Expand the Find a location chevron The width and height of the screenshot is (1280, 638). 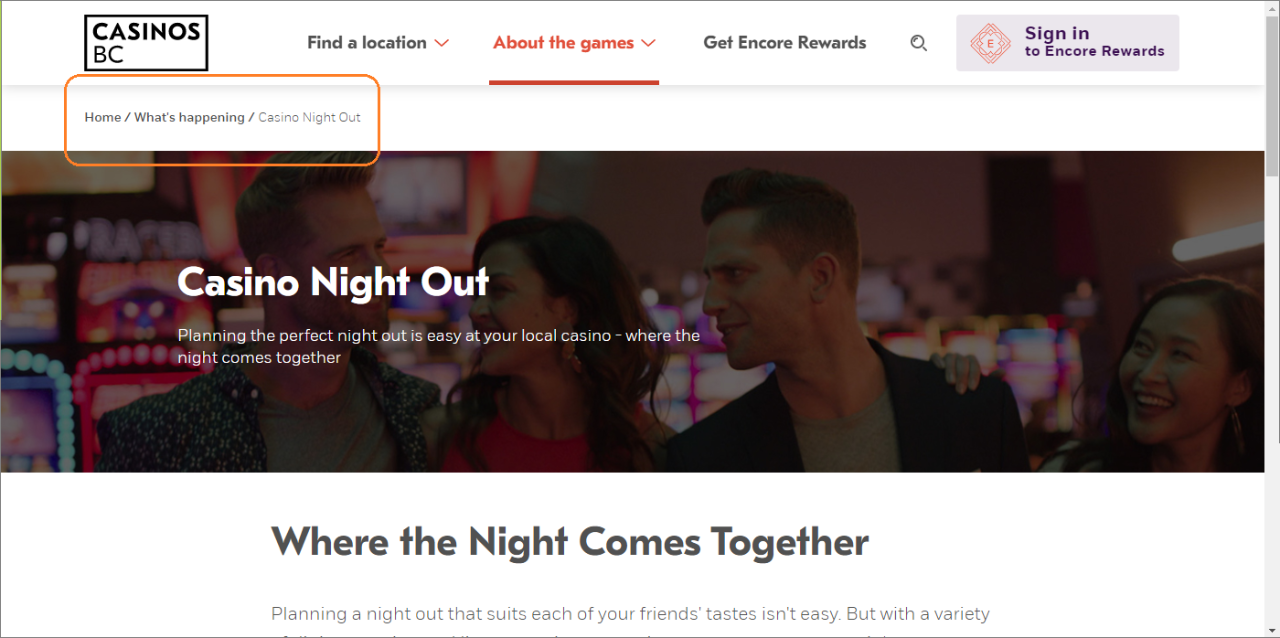pyautogui.click(x=441, y=43)
